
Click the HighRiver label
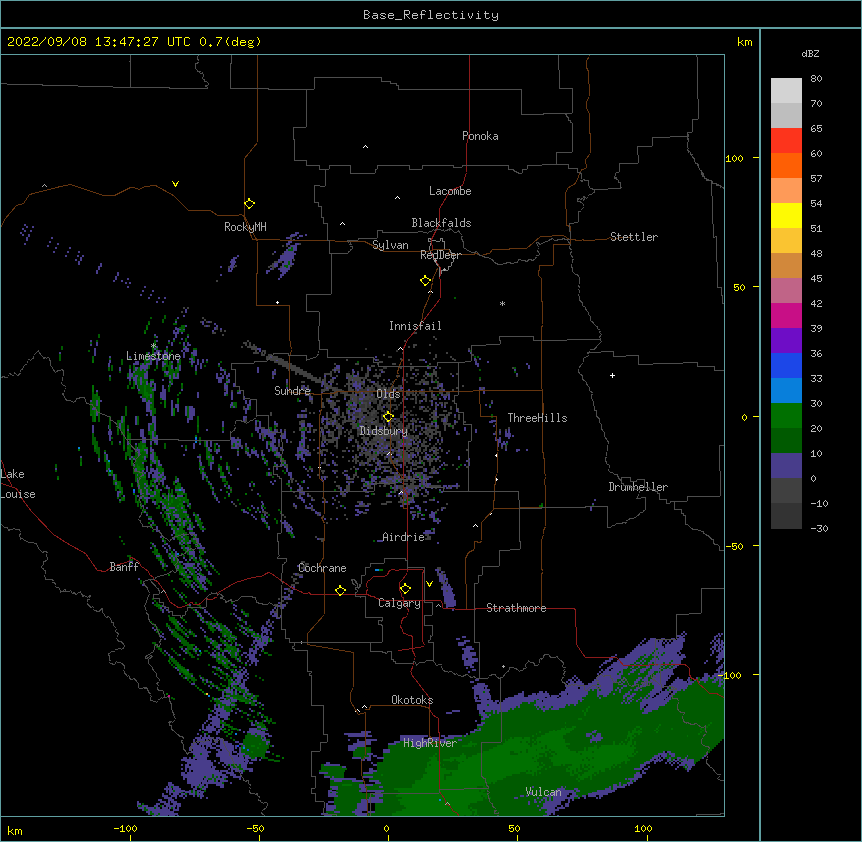[430, 743]
